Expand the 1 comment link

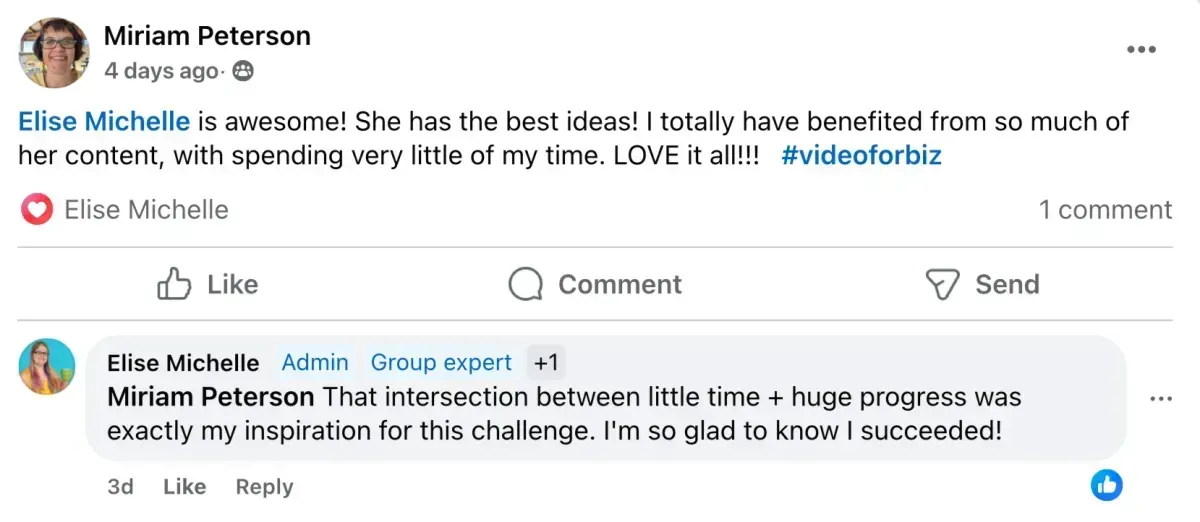pos(1104,210)
